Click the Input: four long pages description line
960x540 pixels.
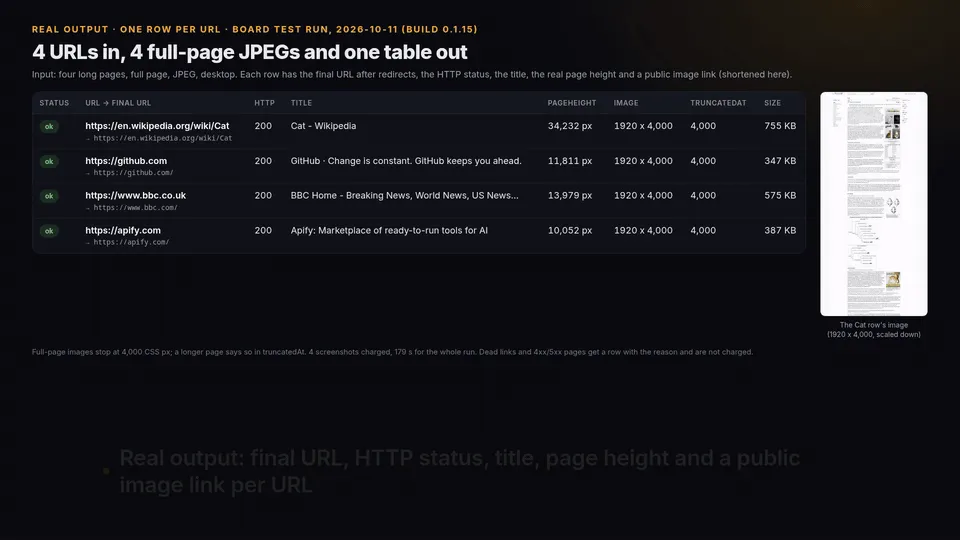point(411,74)
